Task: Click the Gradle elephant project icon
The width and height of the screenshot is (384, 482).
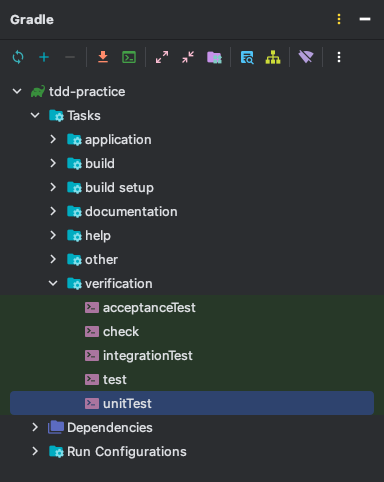Action: pyautogui.click(x=38, y=91)
